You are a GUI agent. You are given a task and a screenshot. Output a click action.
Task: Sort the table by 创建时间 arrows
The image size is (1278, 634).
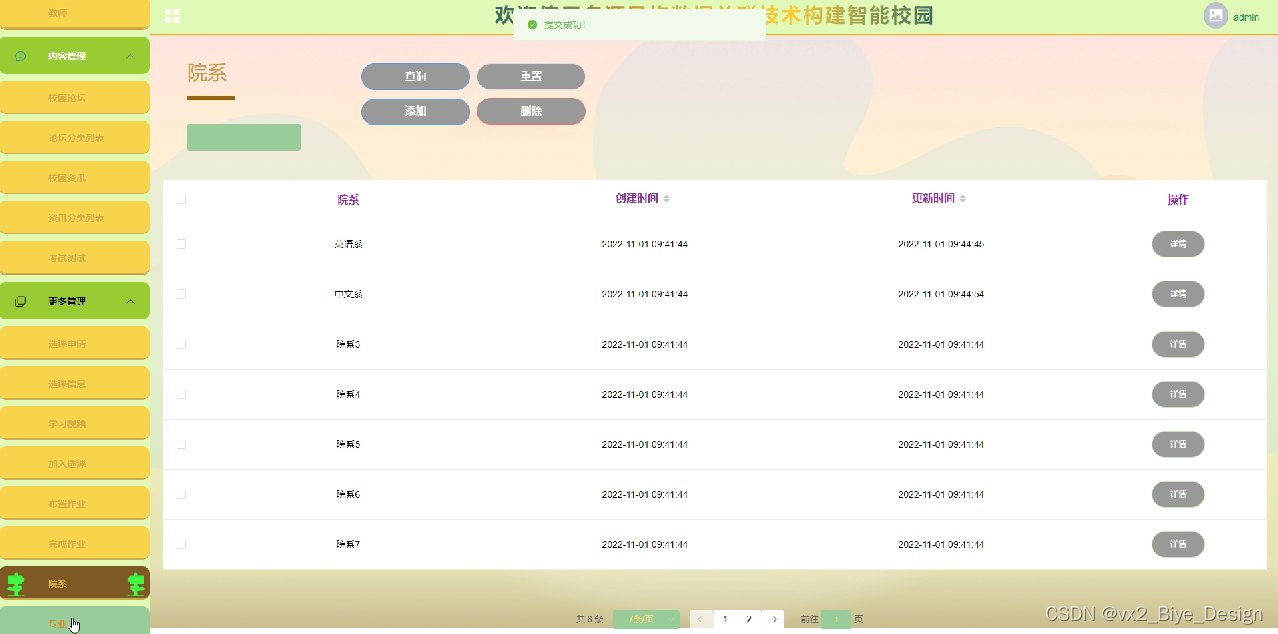tap(667, 199)
